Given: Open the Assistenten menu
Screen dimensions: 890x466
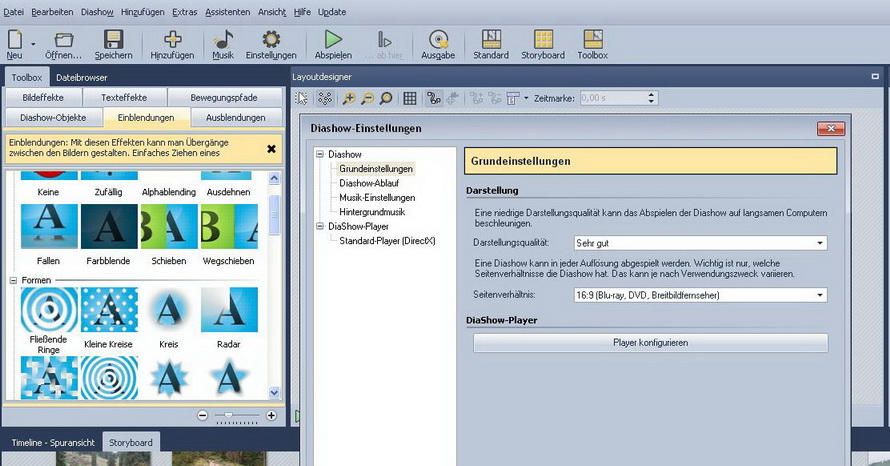Looking at the screenshot, I should (x=227, y=11).
